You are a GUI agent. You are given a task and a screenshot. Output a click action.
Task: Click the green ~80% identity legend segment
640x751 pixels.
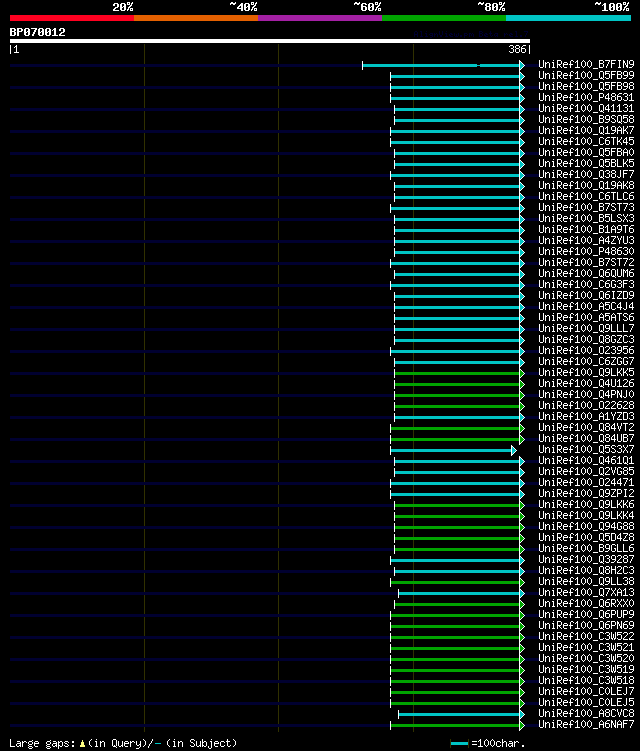pos(444,18)
